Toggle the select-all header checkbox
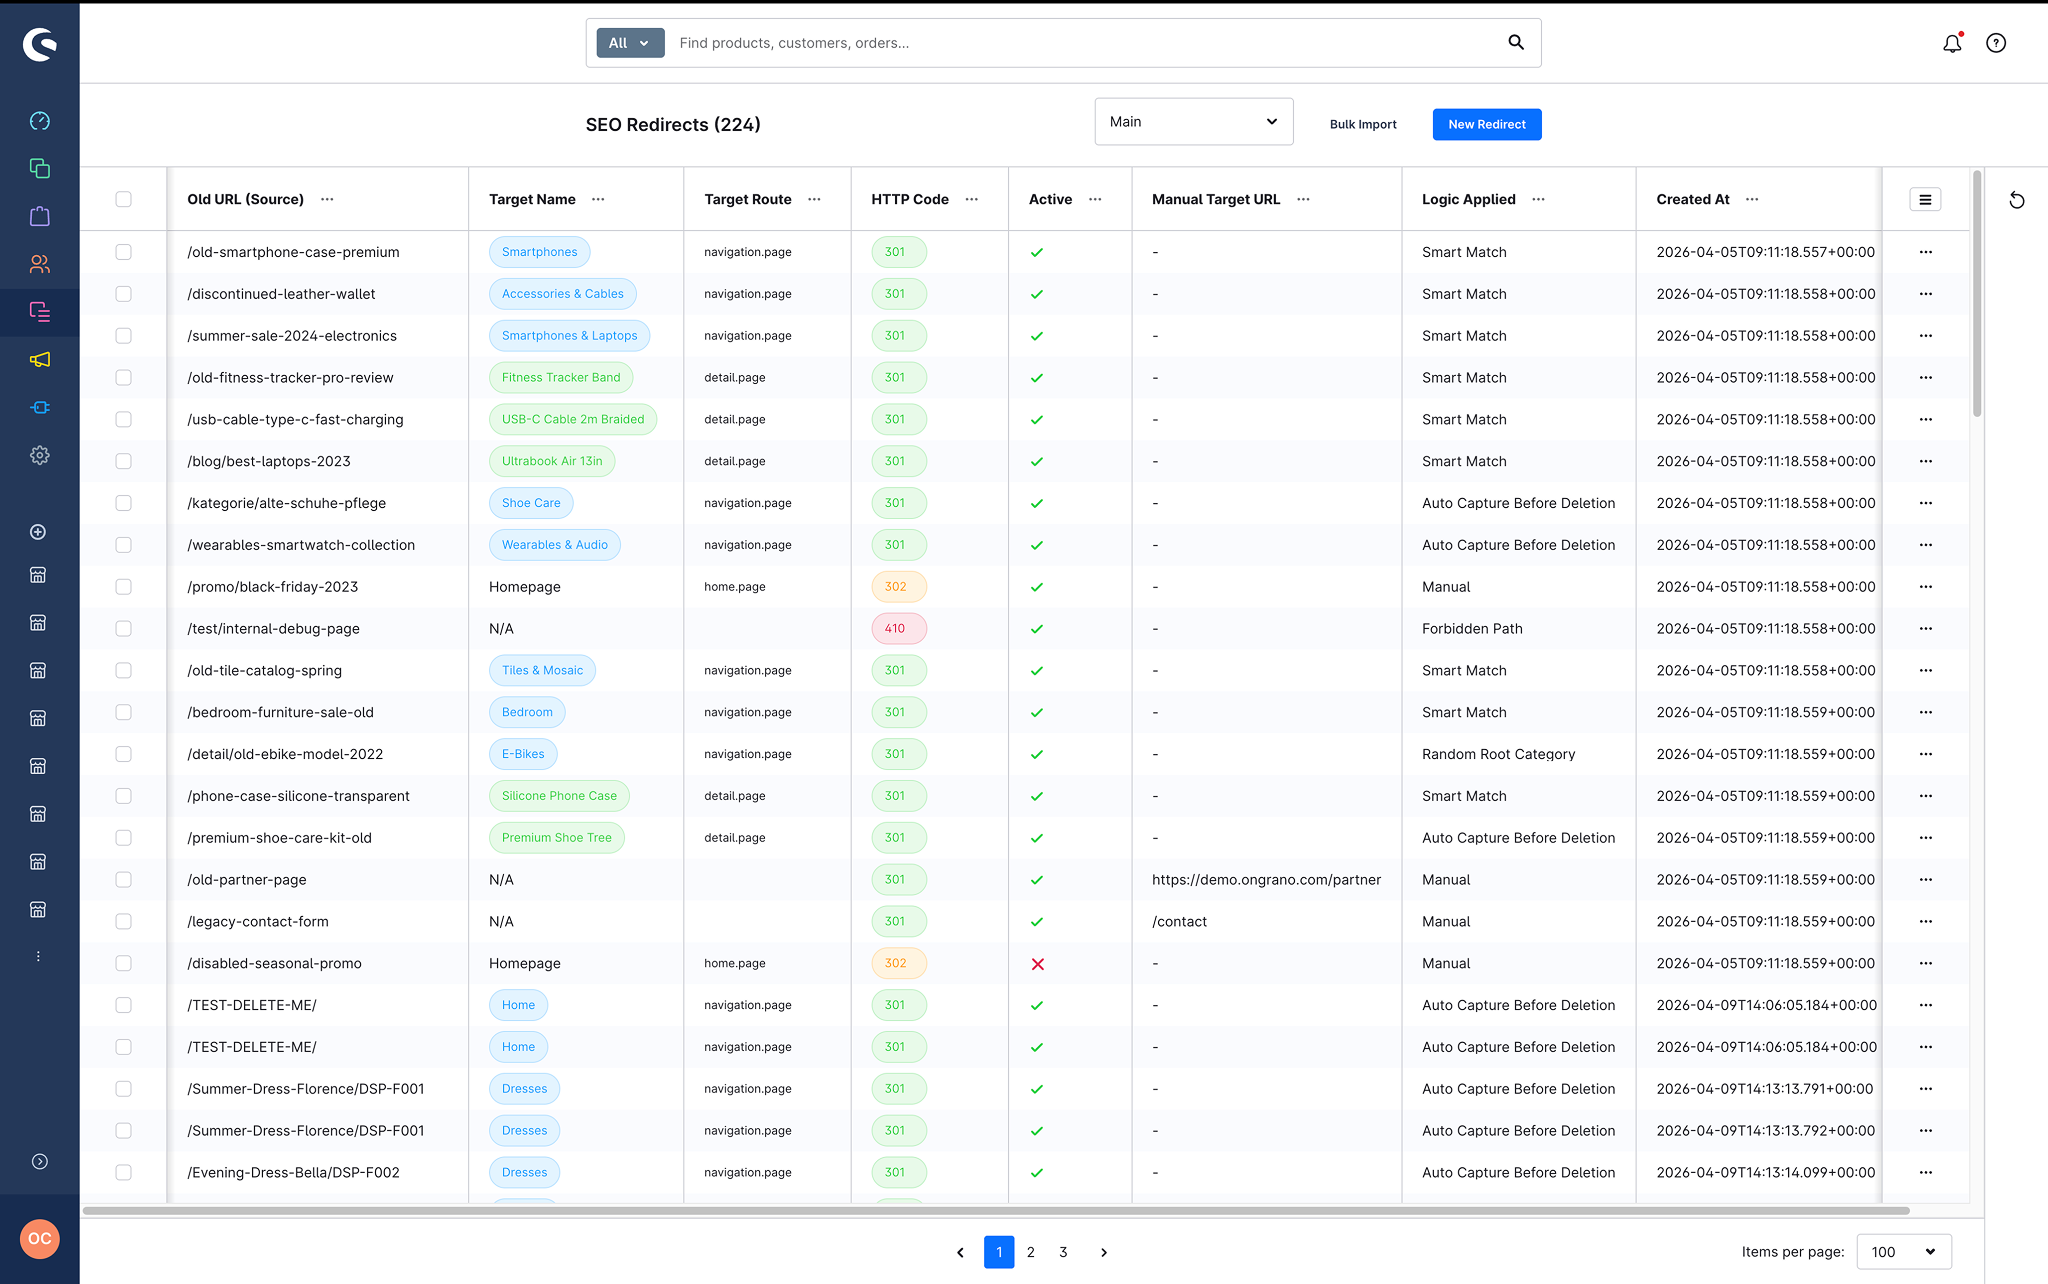2048x1284 pixels. 123,199
